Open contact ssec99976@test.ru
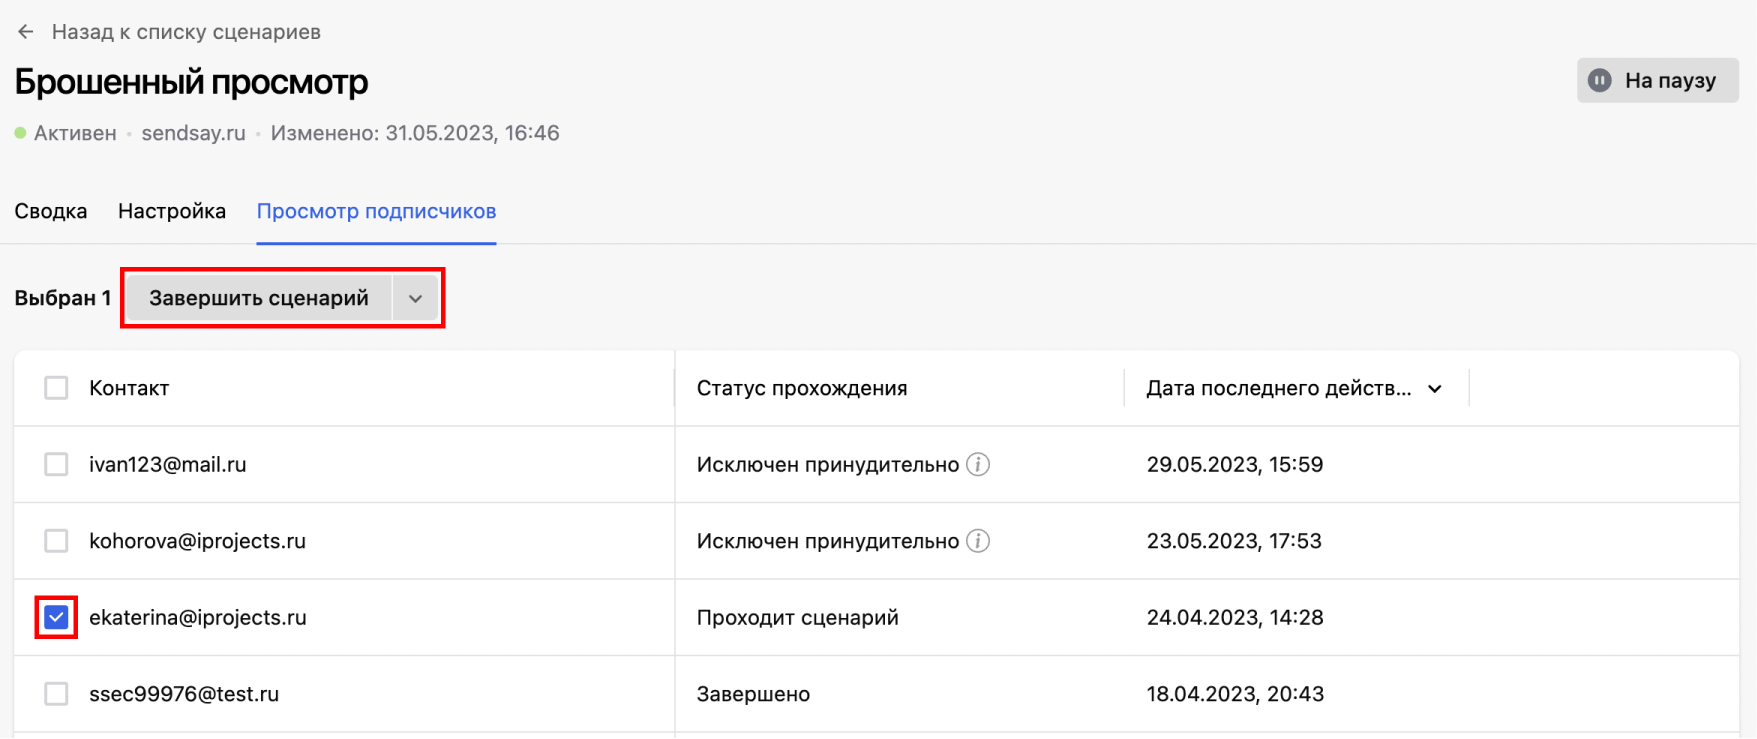 [184, 694]
